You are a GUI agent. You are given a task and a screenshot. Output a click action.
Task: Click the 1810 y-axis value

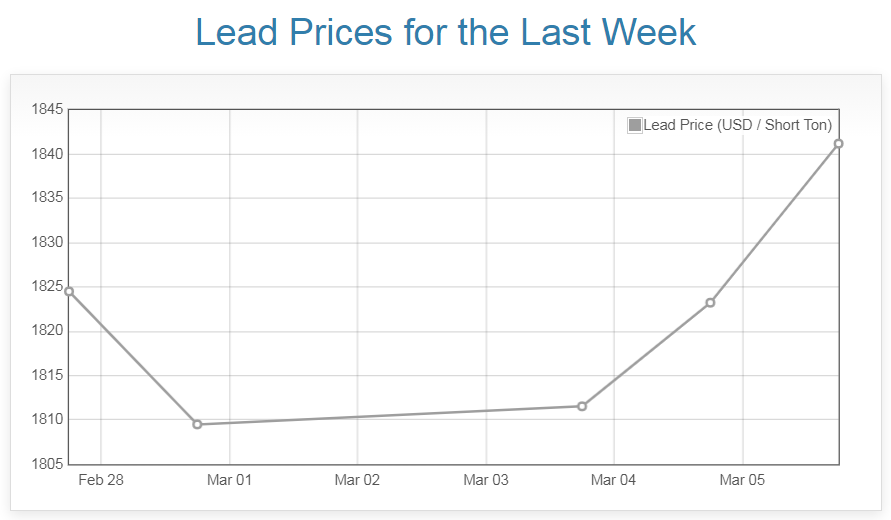pyautogui.click(x=47, y=419)
